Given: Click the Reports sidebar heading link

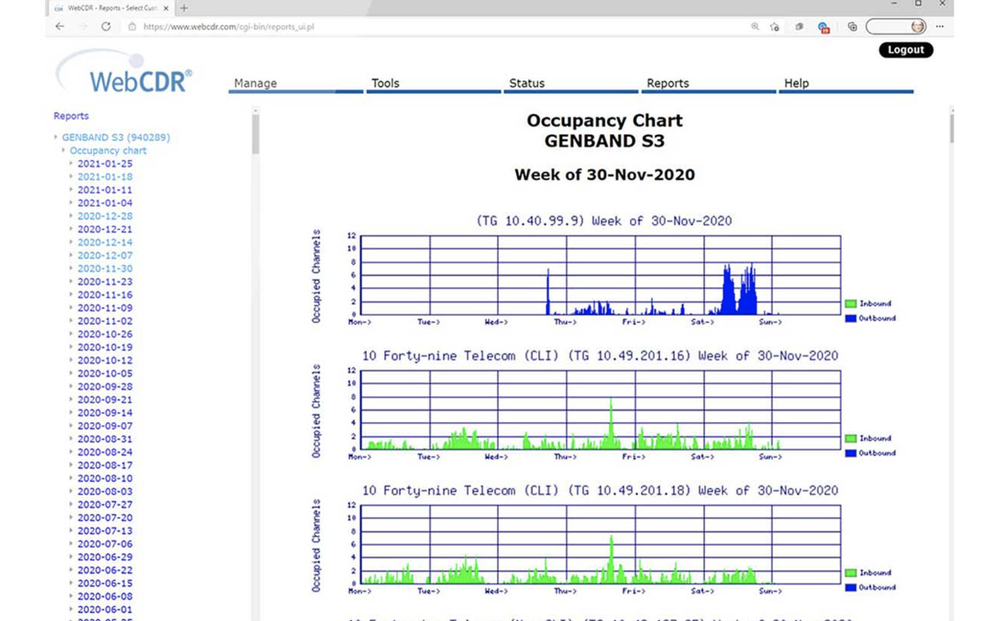Looking at the screenshot, I should pos(71,116).
